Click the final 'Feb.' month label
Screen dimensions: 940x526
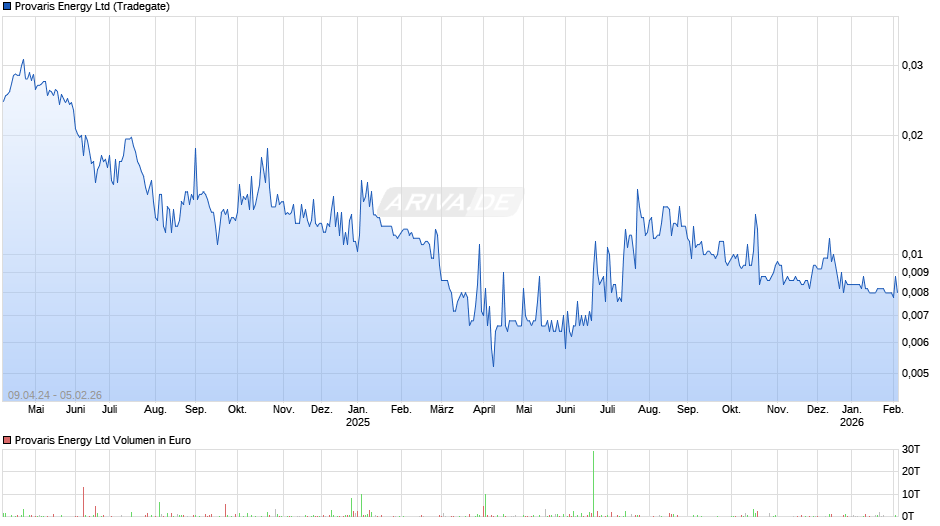tap(893, 410)
